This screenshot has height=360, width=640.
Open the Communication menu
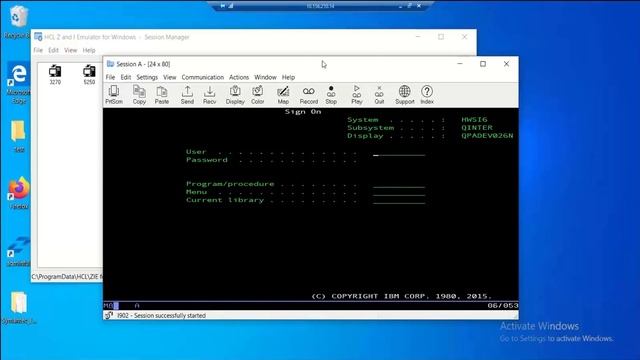(x=203, y=77)
